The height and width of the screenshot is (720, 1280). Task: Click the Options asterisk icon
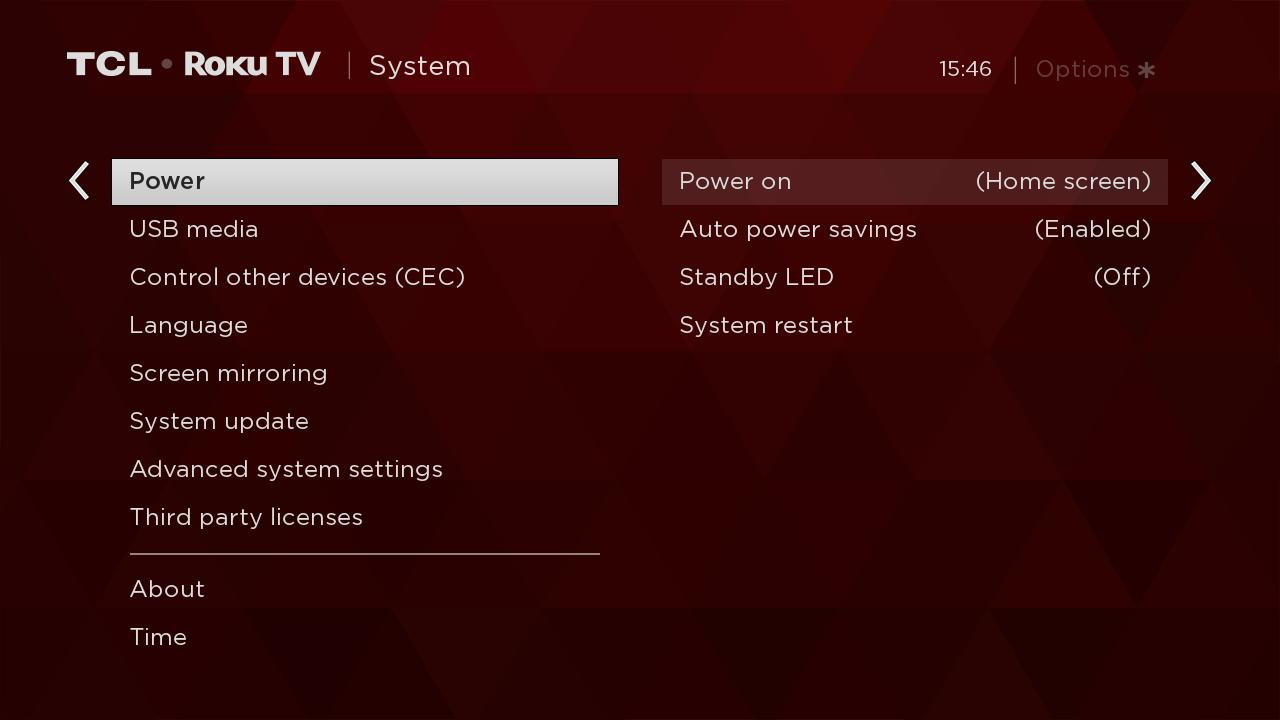click(x=1147, y=70)
